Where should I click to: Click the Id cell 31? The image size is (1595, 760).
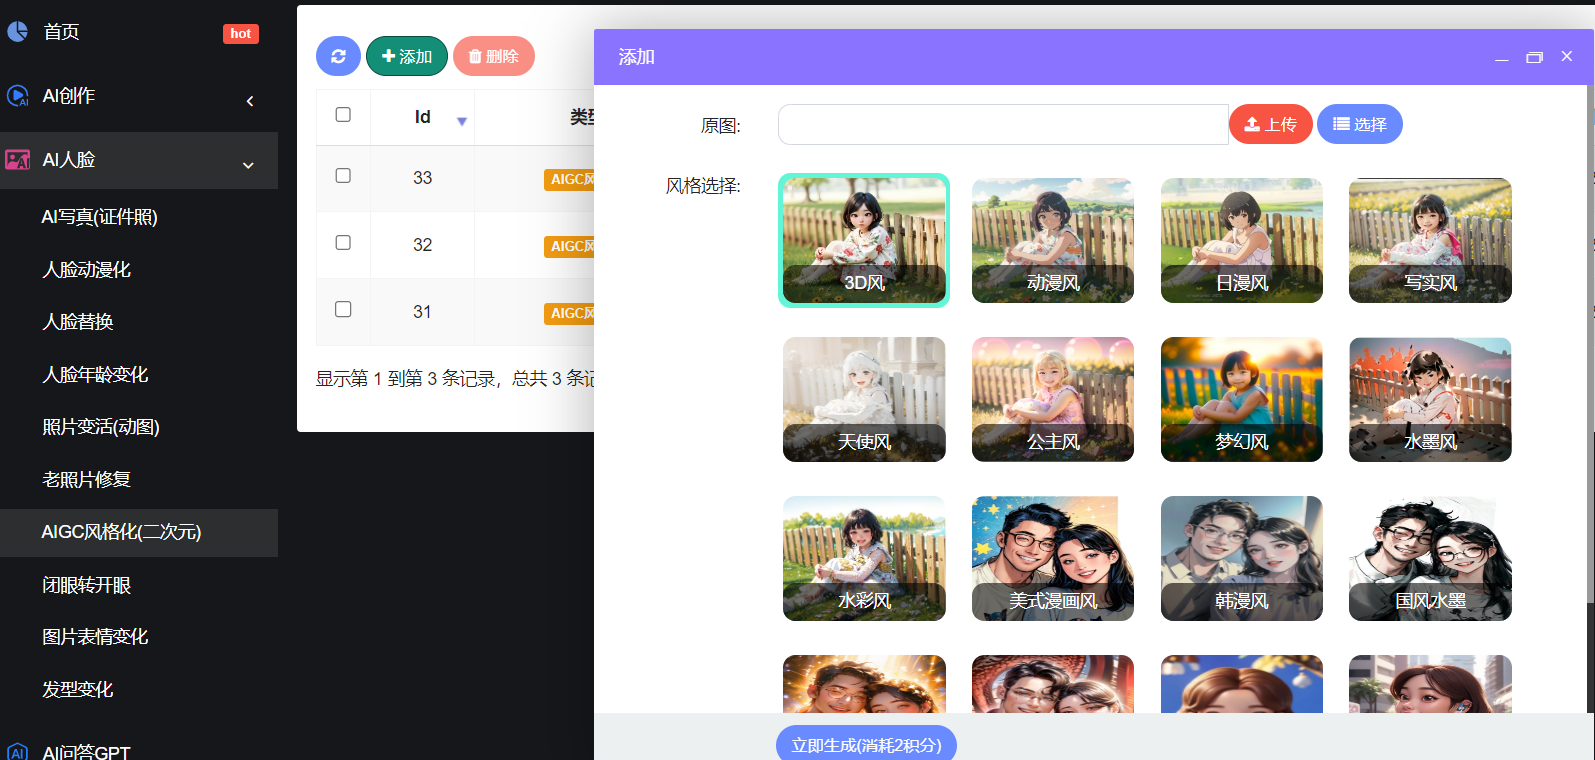pos(423,312)
